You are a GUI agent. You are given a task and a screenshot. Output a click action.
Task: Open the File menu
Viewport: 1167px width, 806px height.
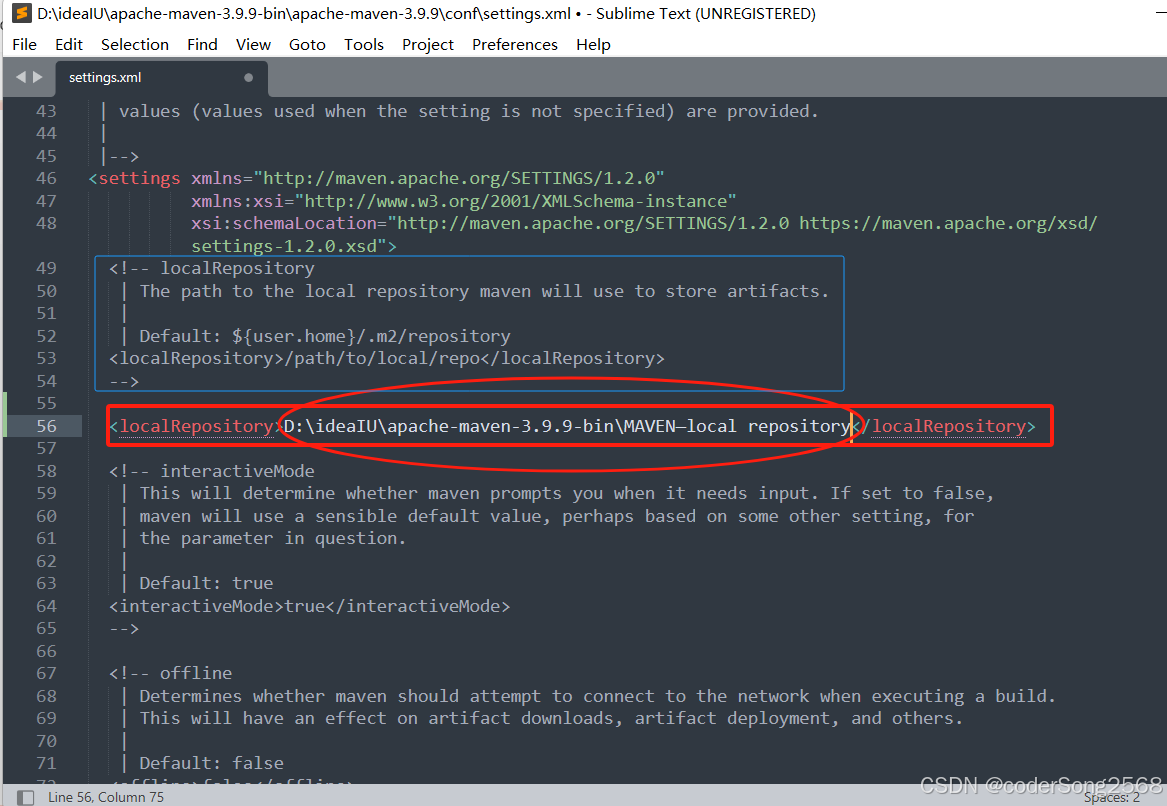click(24, 45)
